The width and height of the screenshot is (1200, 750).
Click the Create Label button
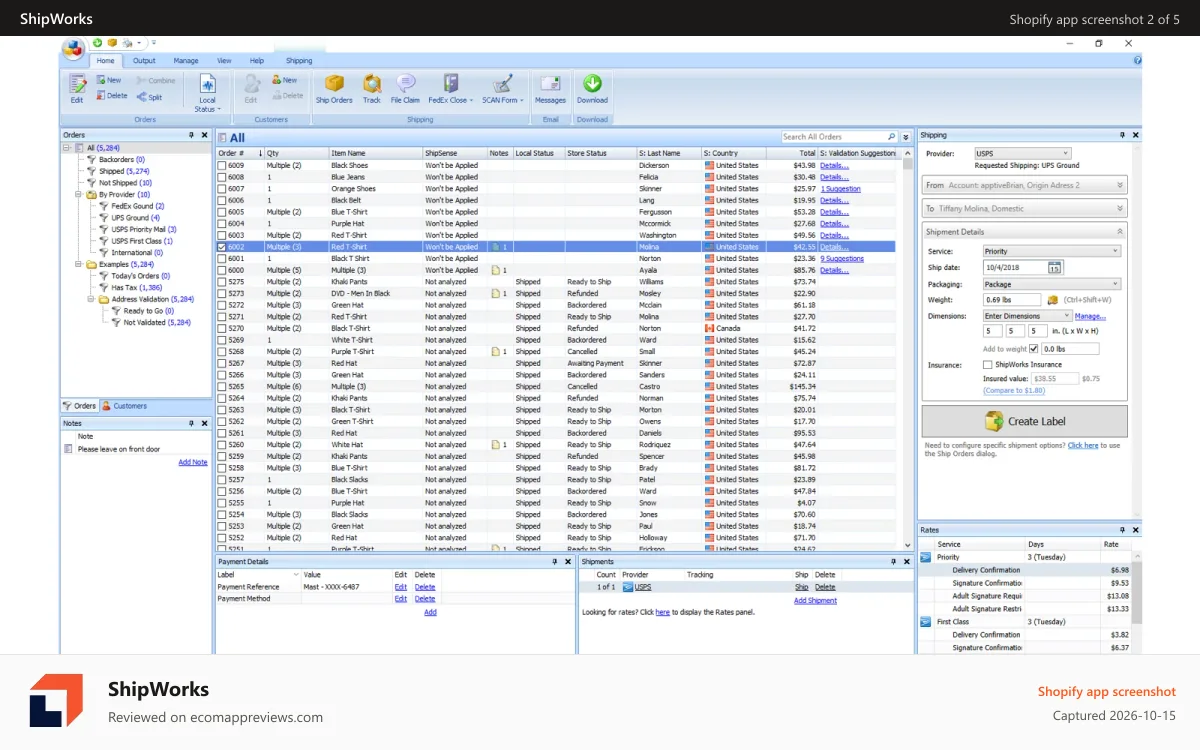coord(1024,421)
